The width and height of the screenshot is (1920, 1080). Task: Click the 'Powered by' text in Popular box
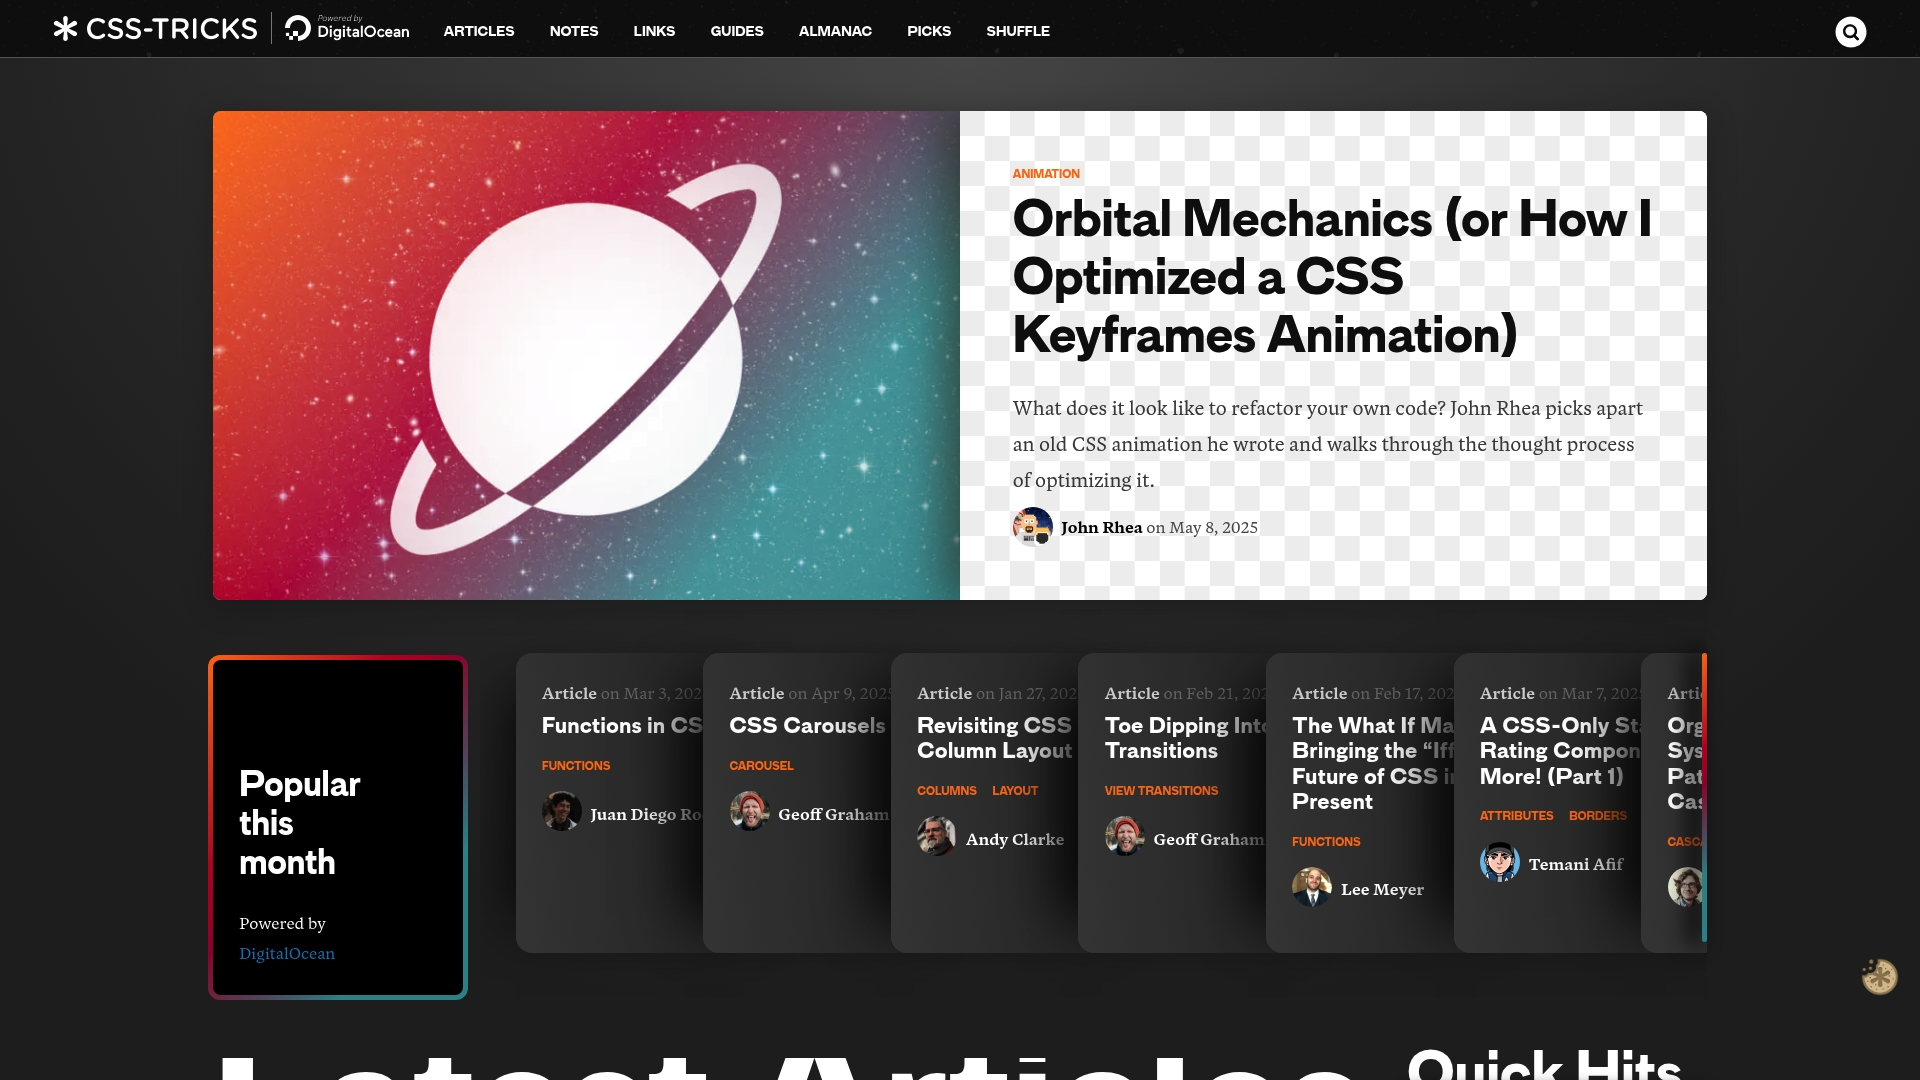pyautogui.click(x=282, y=924)
